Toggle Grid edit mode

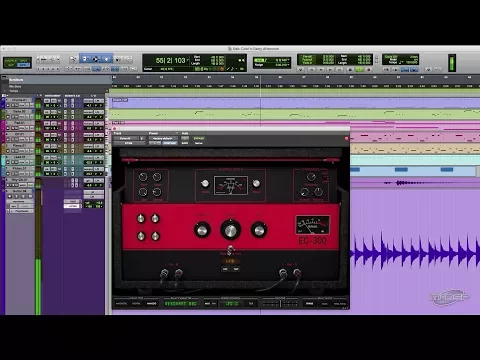click(25, 65)
